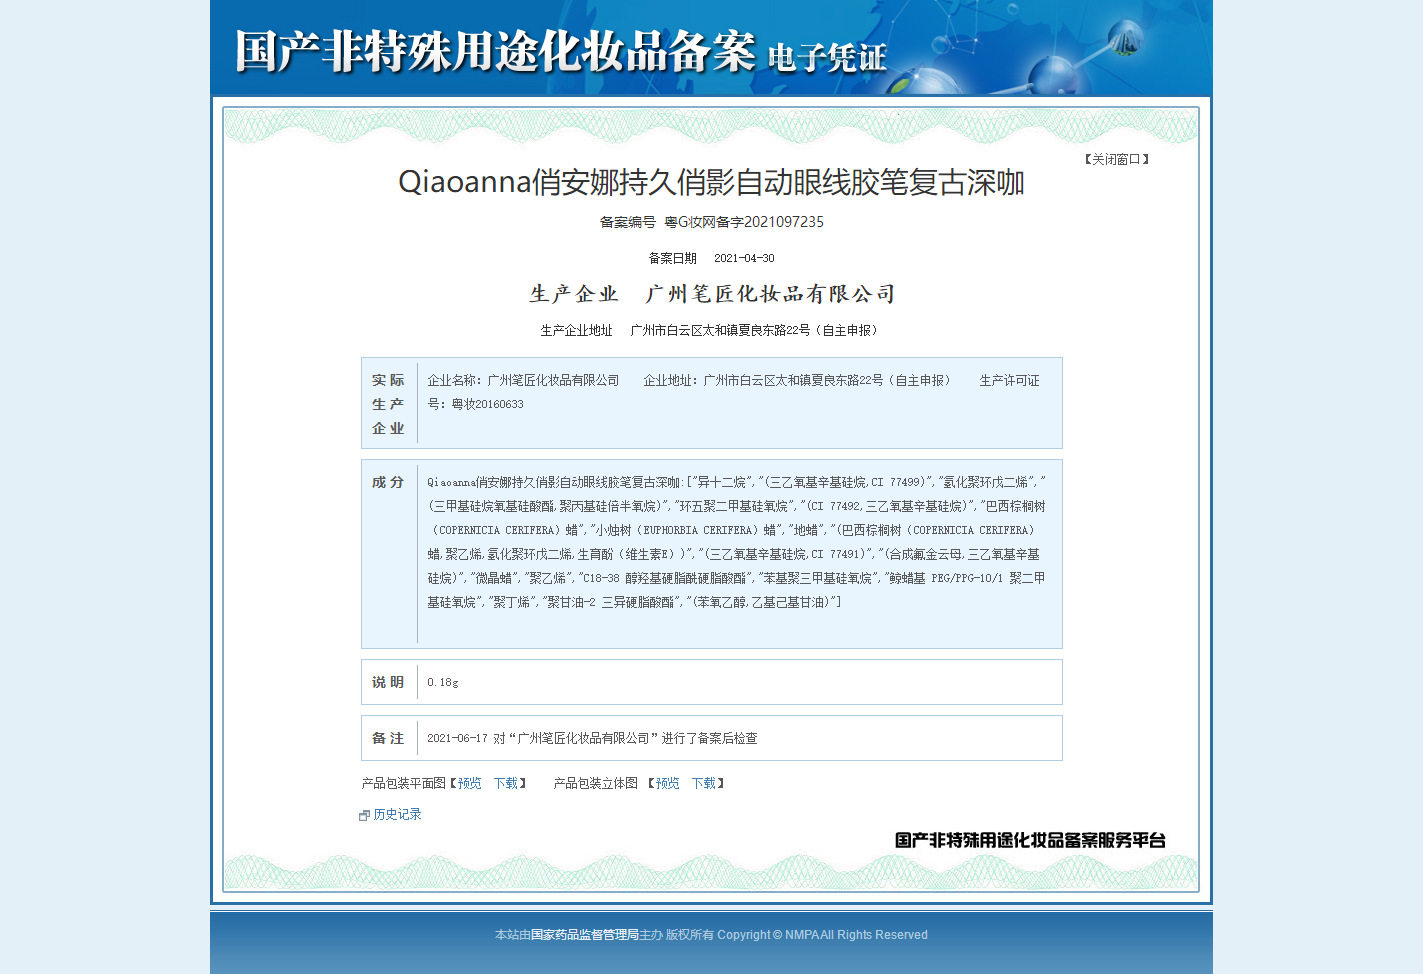The image size is (1423, 974).
Task: Click the 成分 ingredients row label
Action: click(x=388, y=482)
